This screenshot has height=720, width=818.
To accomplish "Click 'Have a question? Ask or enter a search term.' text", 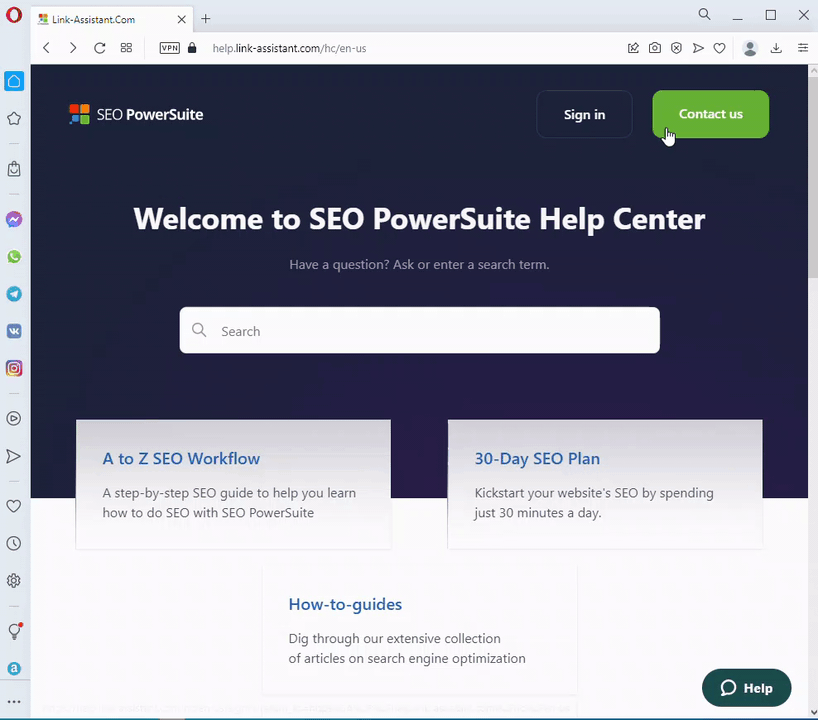I will pyautogui.click(x=419, y=265).
